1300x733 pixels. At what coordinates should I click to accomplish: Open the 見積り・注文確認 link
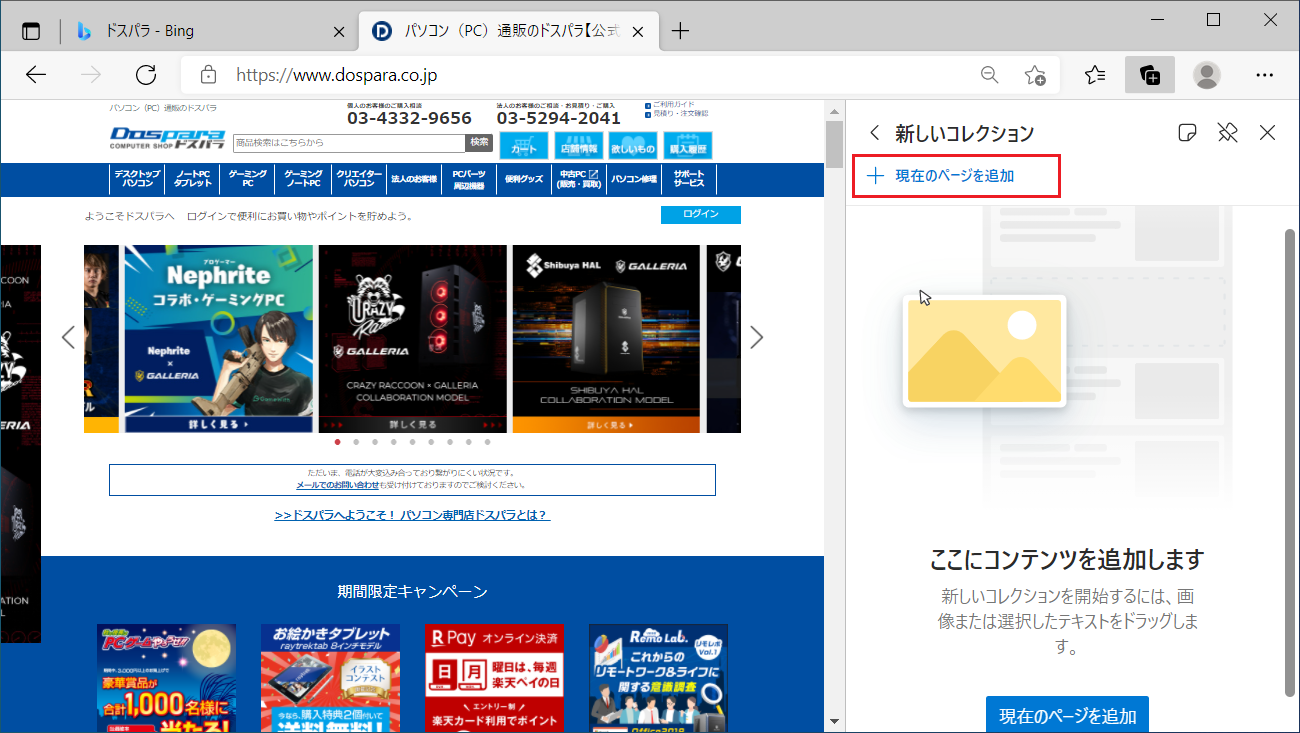coord(678,114)
